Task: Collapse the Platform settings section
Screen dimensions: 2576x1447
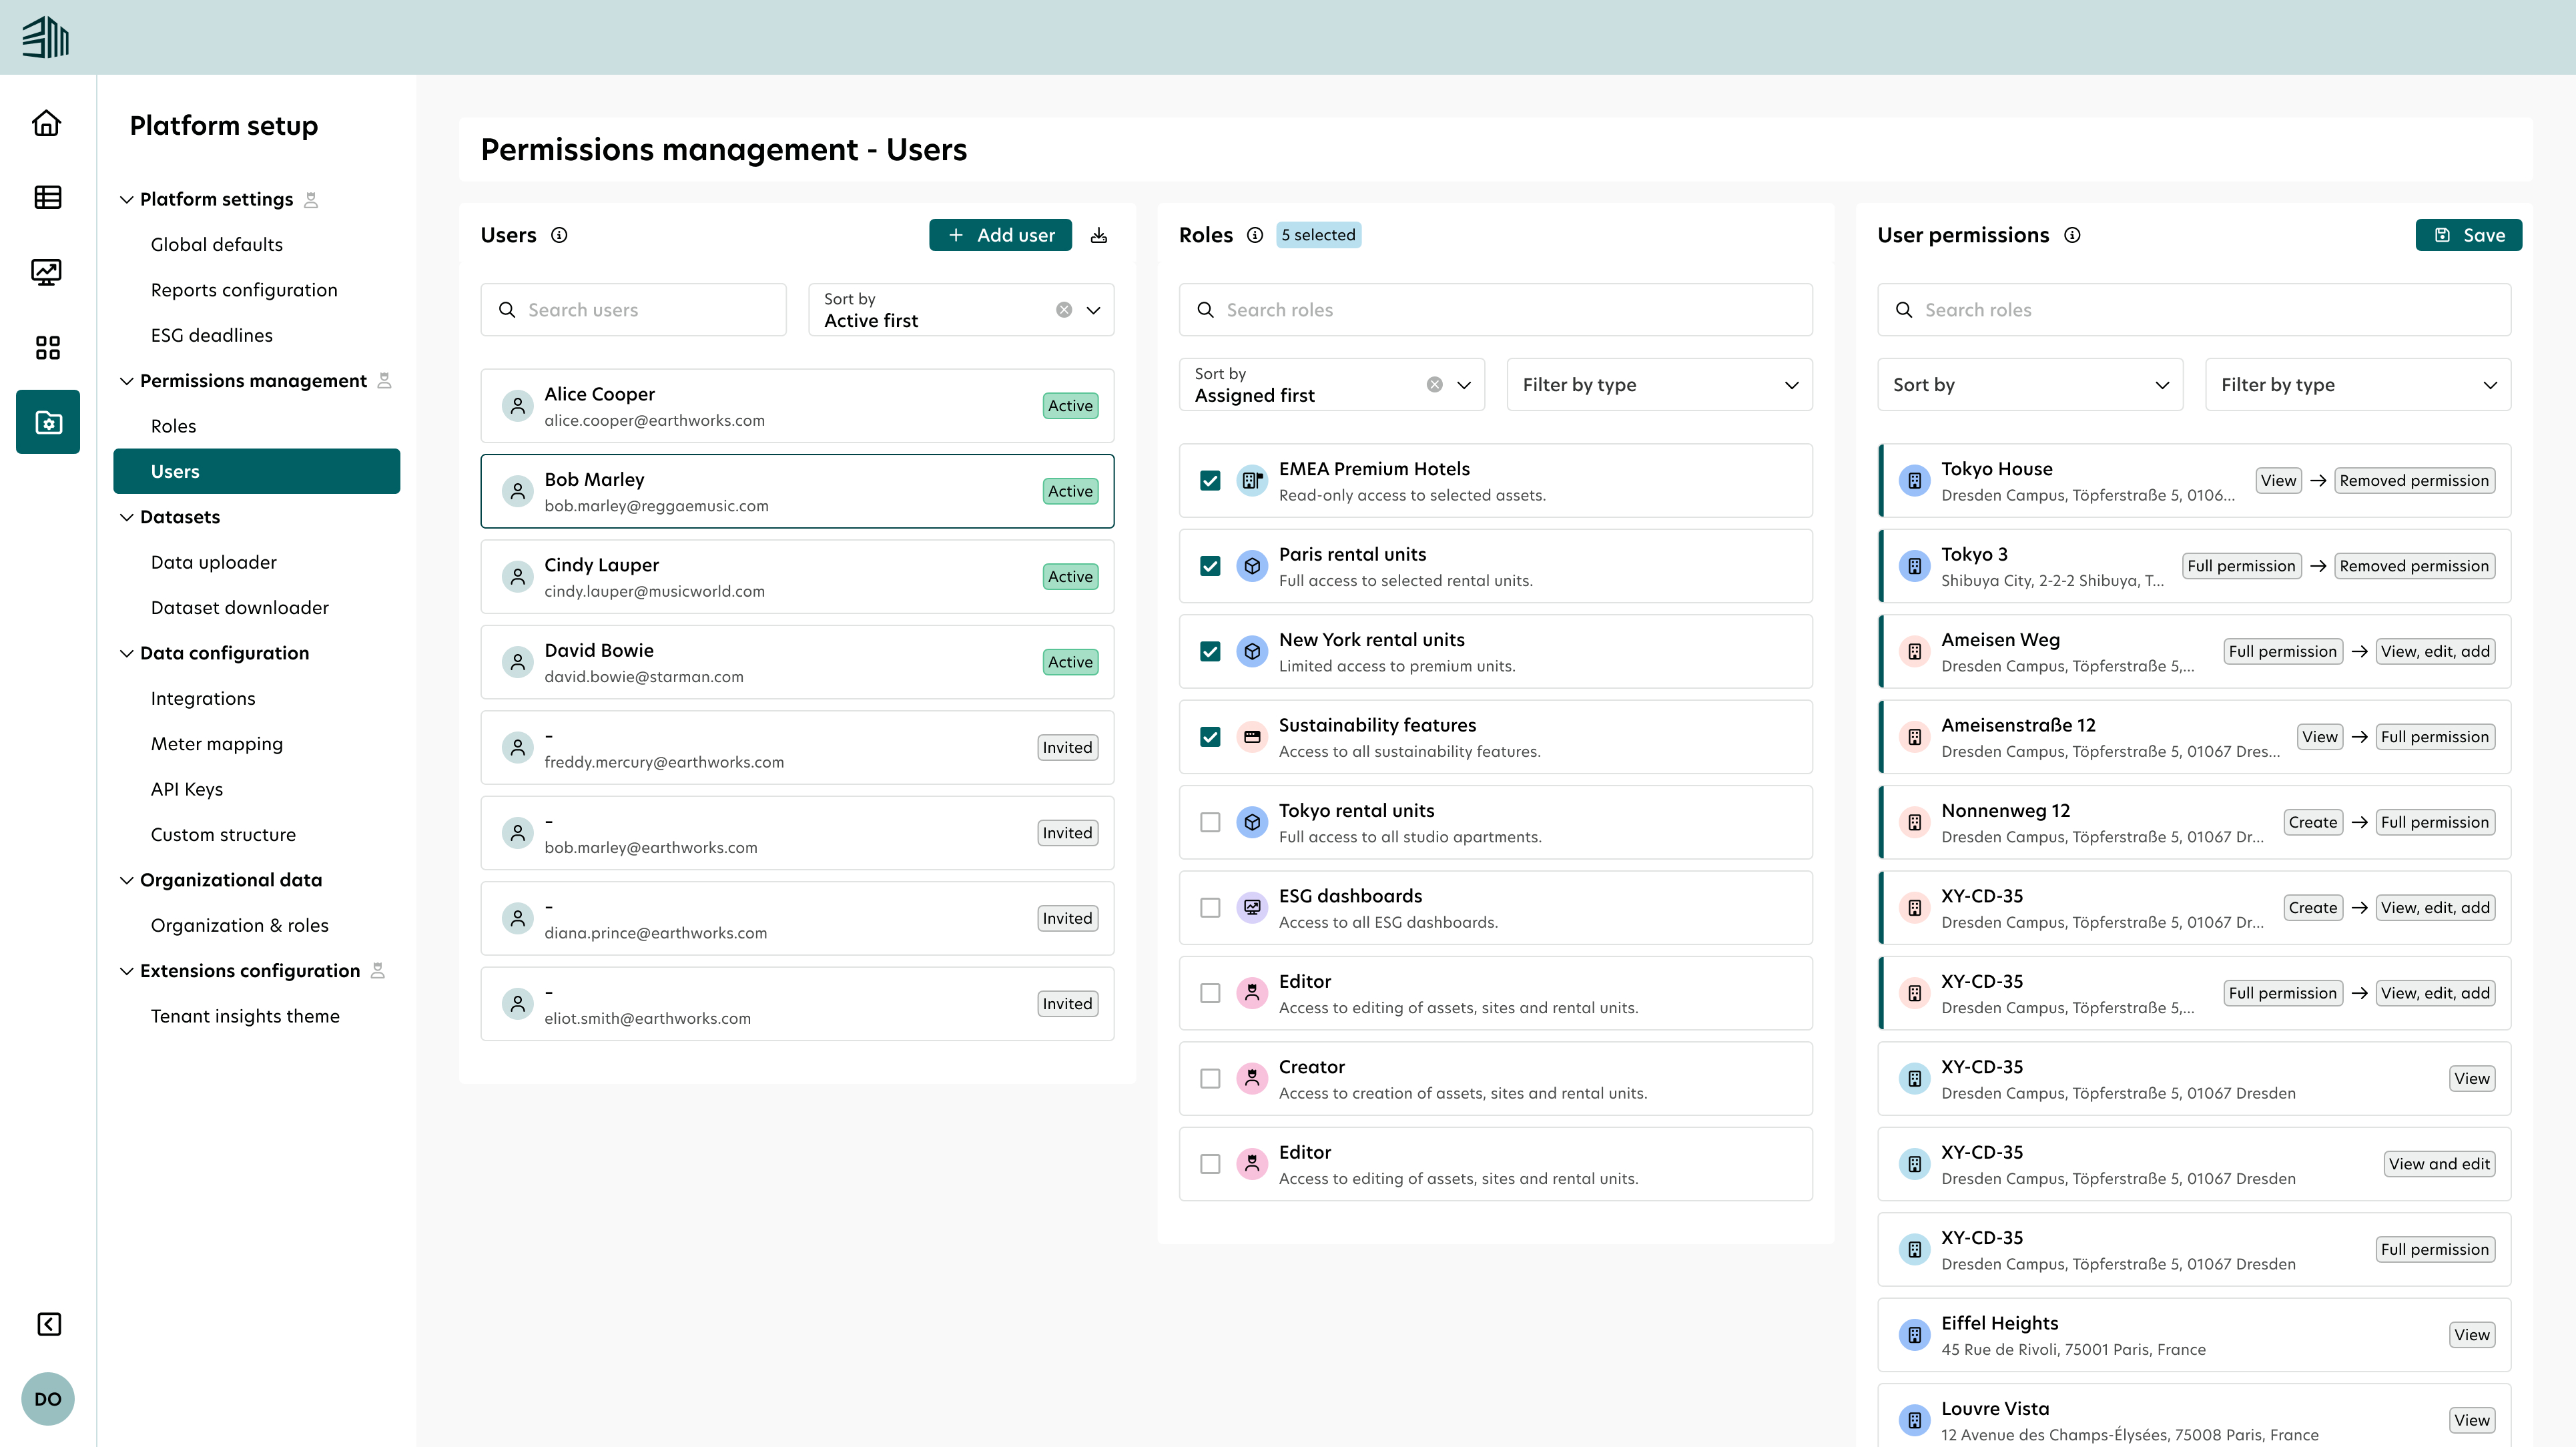Action: click(127, 200)
